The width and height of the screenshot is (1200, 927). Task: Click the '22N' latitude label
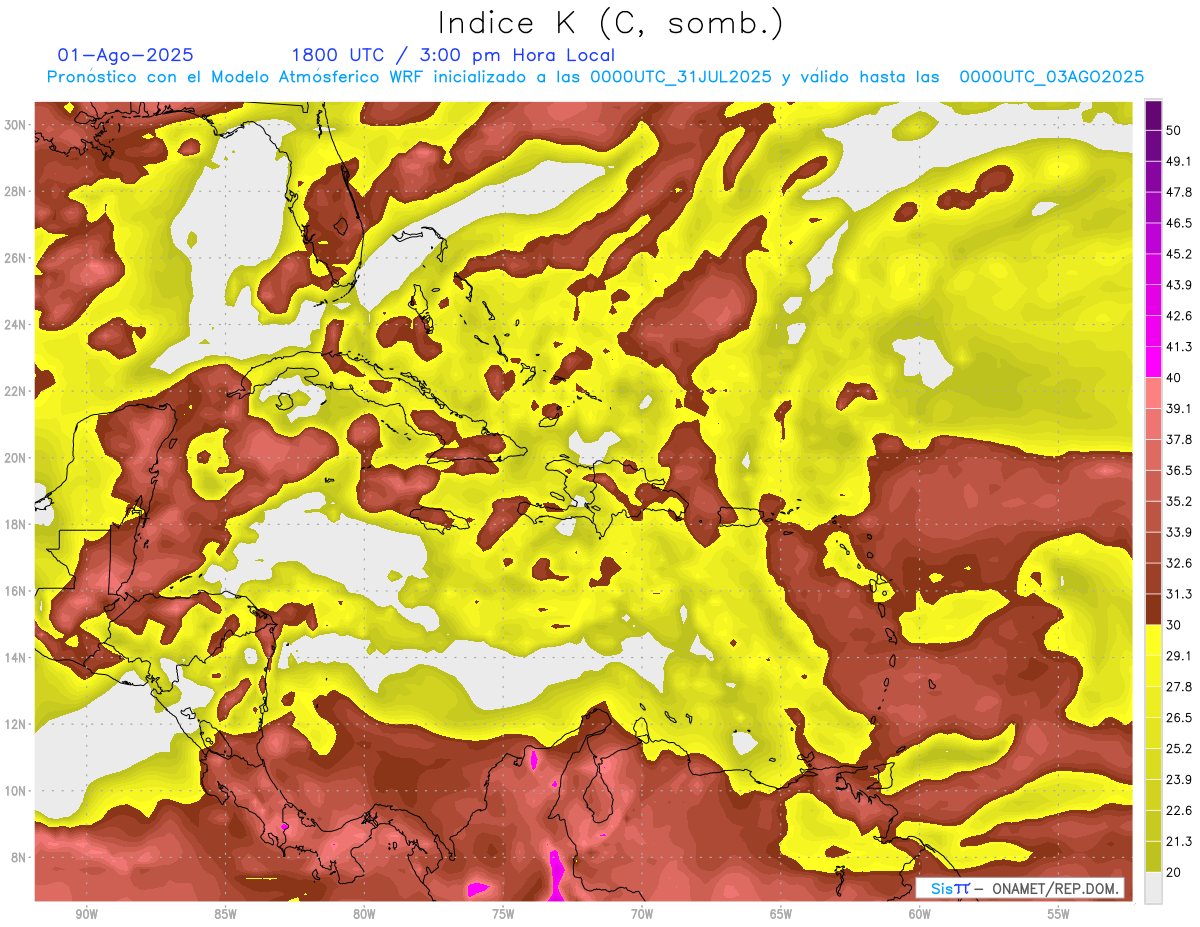point(15,391)
